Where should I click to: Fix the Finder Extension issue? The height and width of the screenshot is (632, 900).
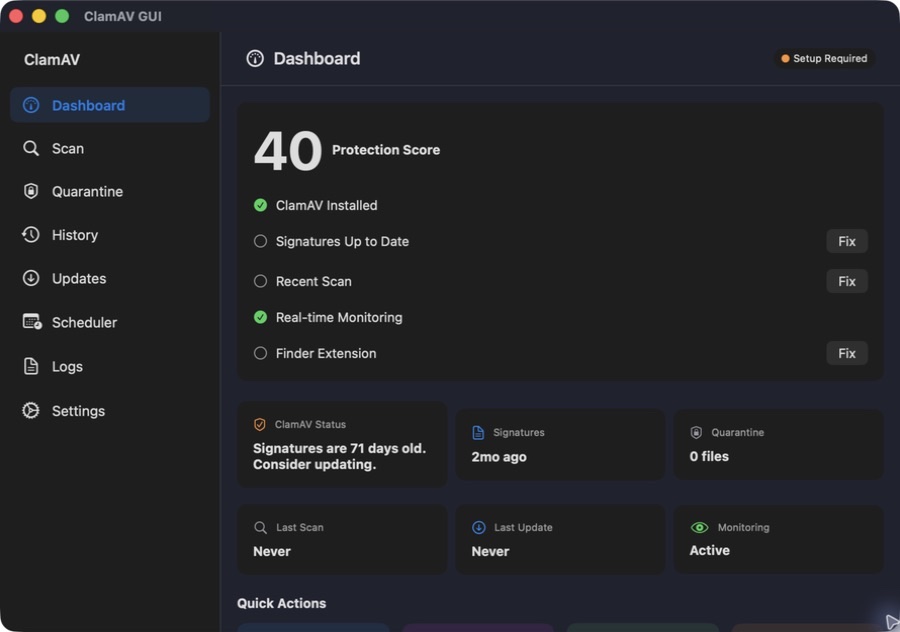(x=847, y=353)
